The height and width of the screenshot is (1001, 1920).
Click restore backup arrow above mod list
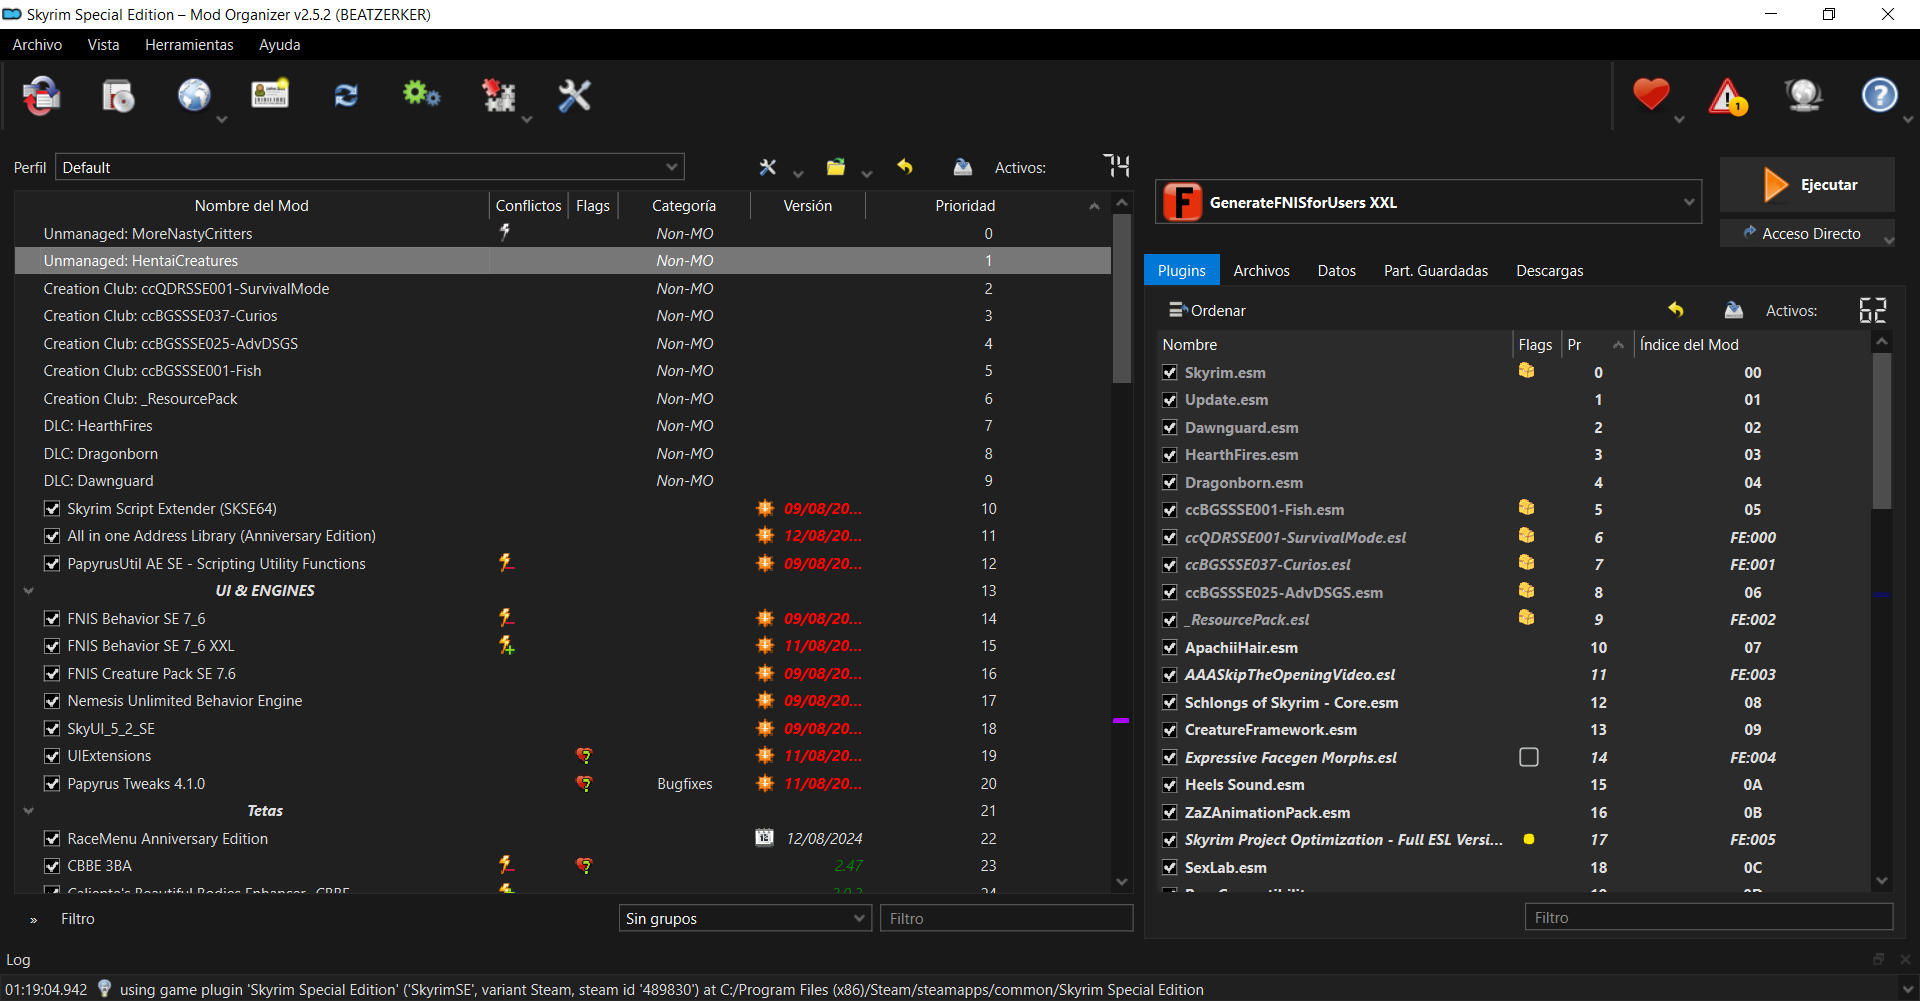(x=905, y=167)
